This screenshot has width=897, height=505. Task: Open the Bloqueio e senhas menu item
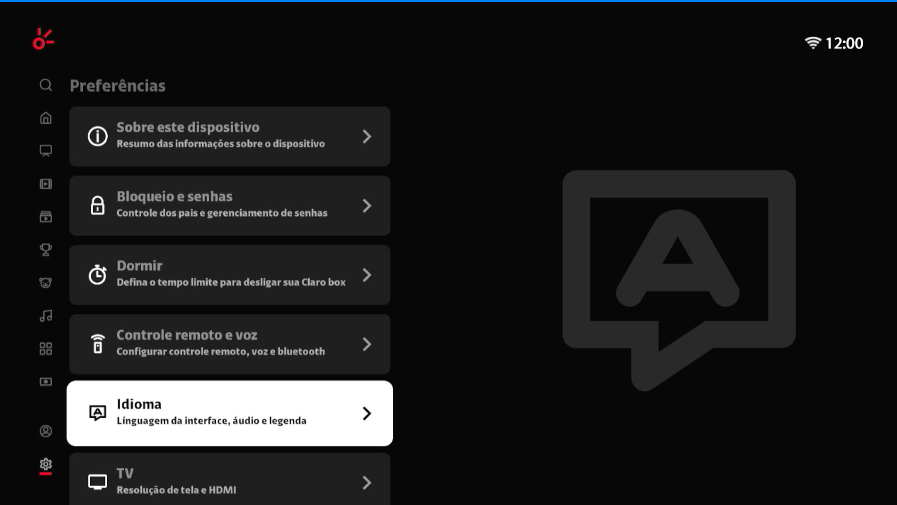[229, 205]
